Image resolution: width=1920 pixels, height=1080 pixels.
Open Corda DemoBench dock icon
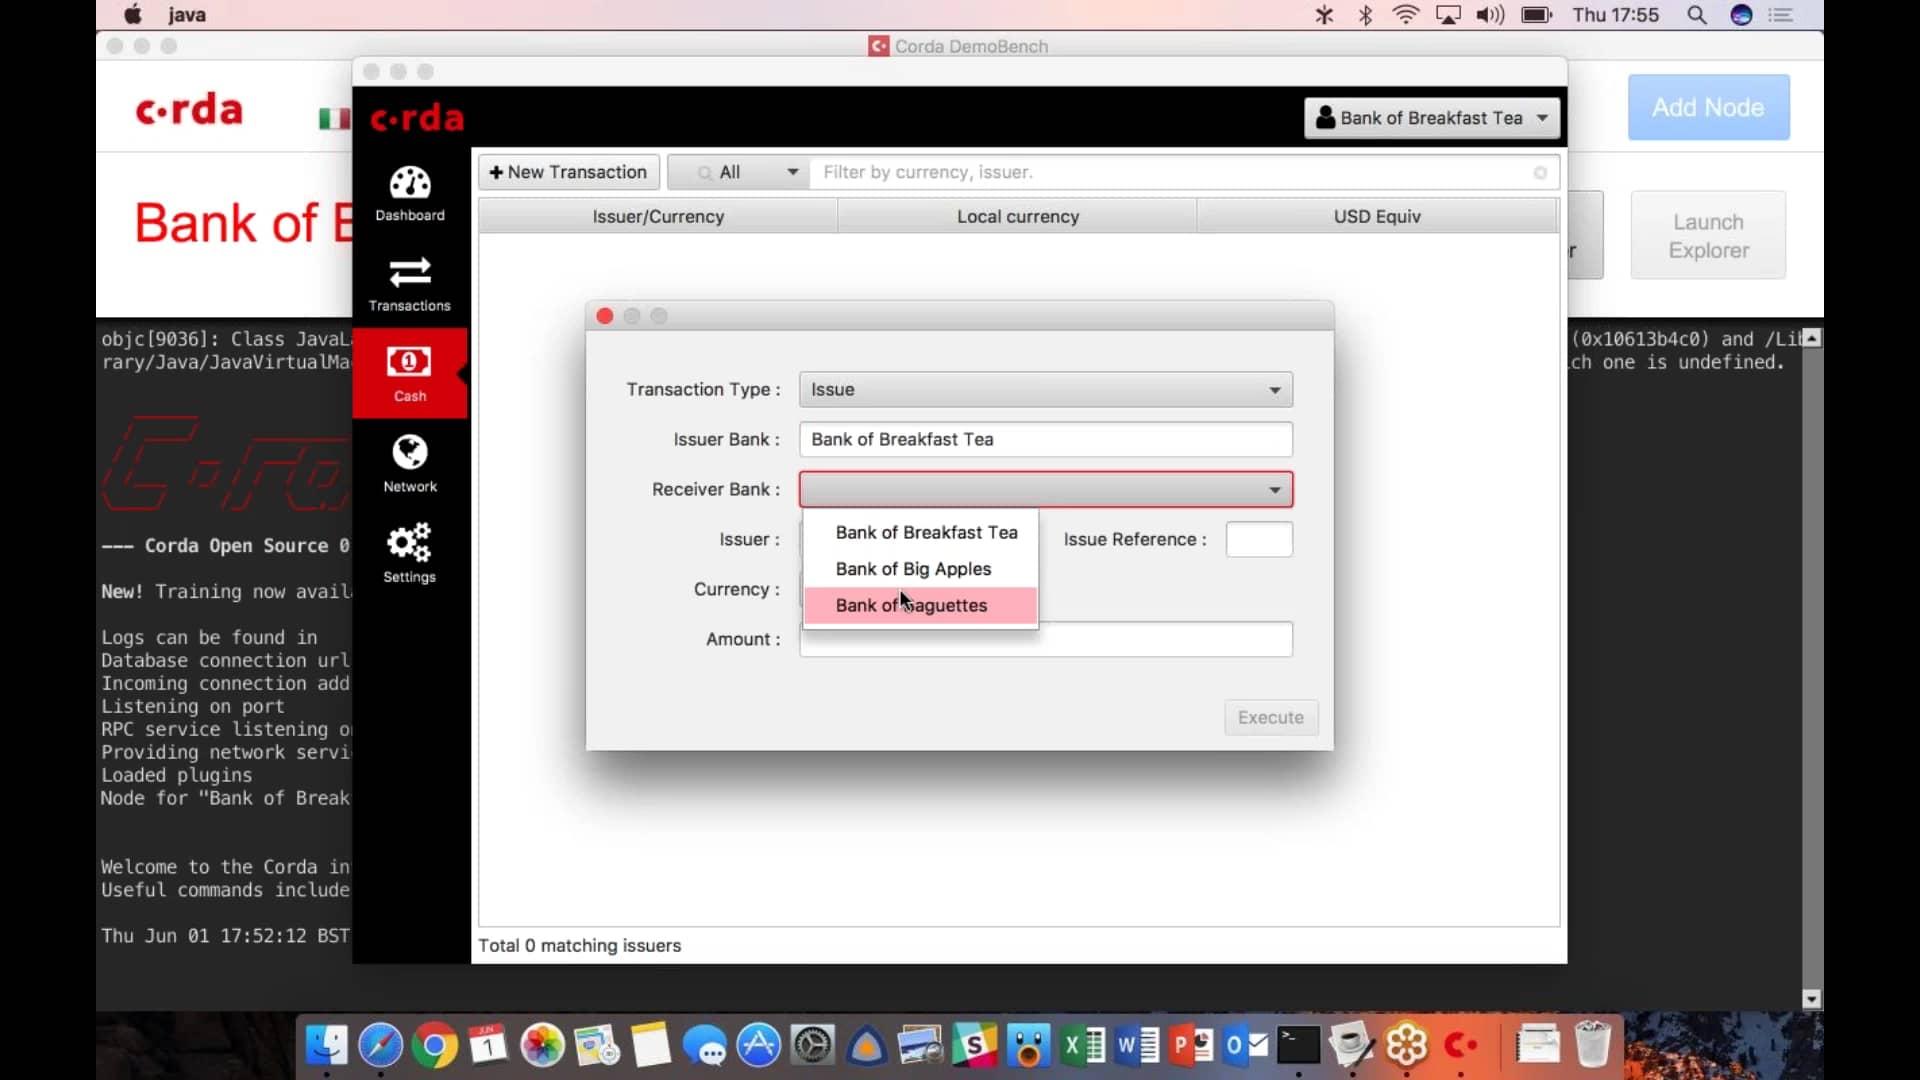tap(1461, 1046)
